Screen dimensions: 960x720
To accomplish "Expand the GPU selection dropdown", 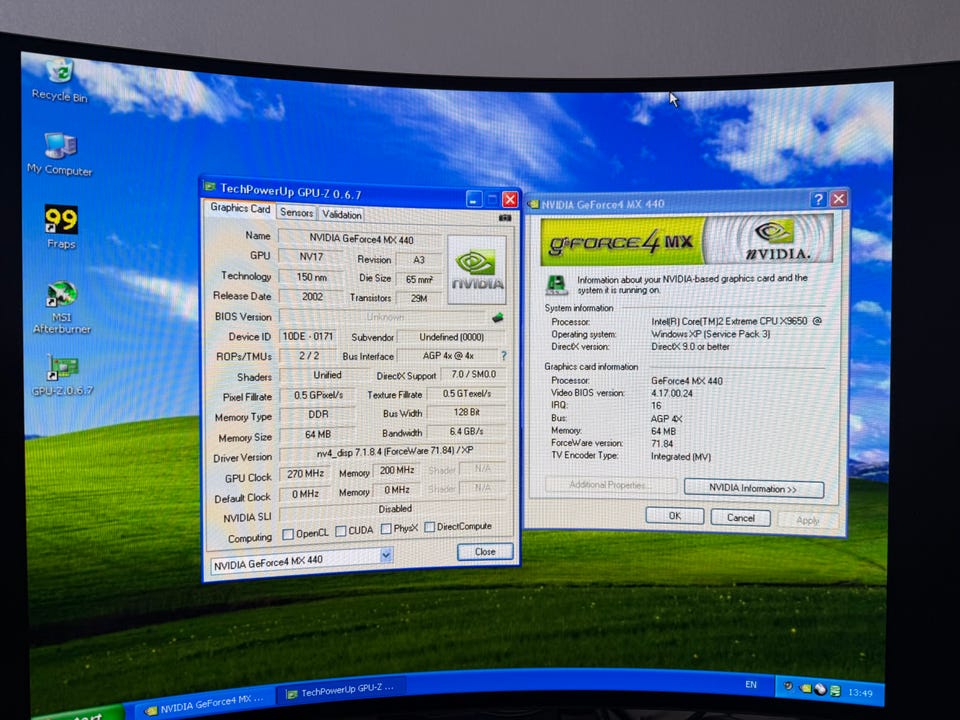I will (386, 555).
